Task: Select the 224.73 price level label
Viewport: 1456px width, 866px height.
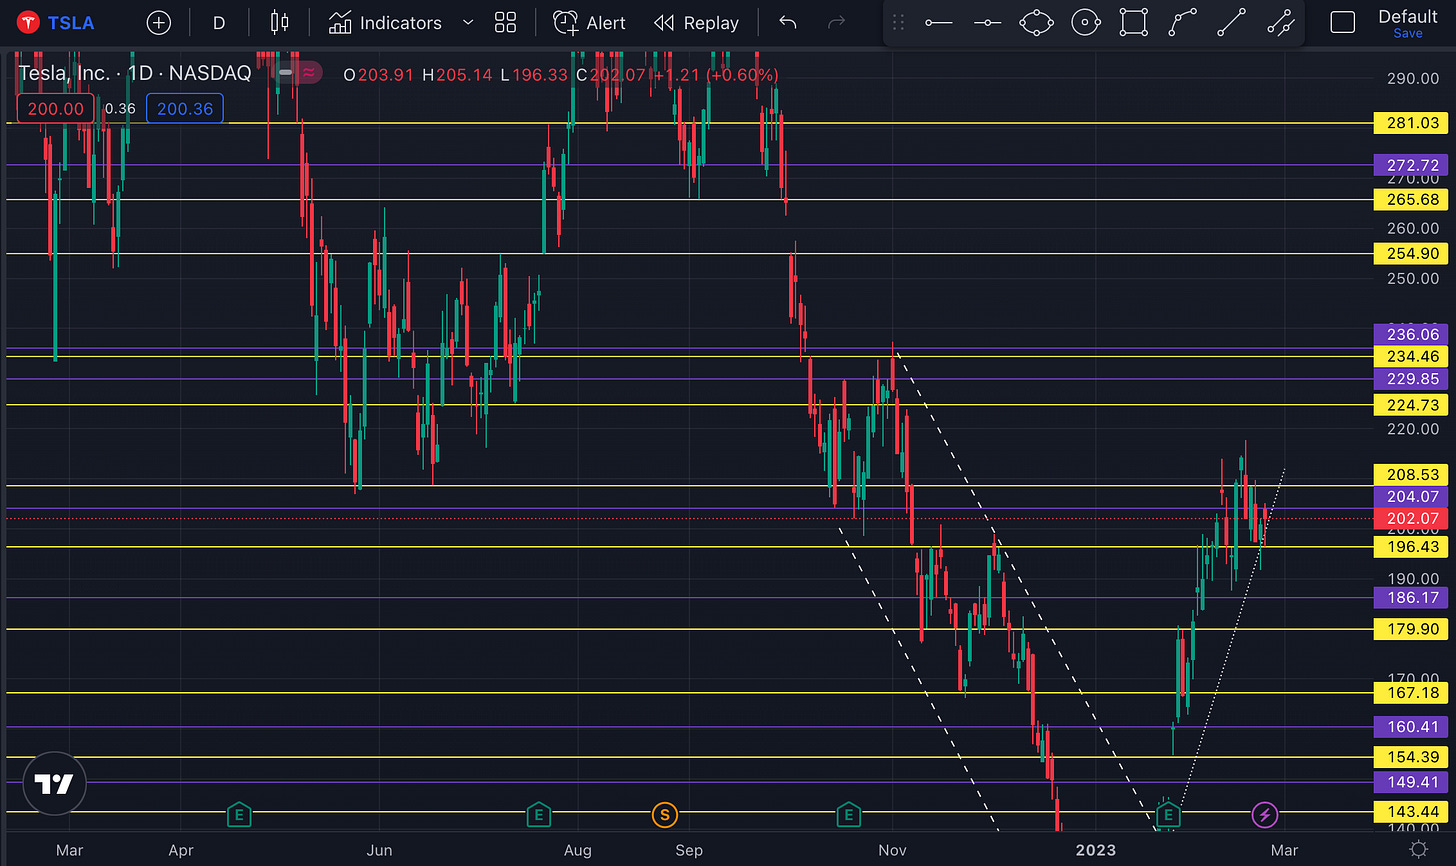Action: point(1413,404)
